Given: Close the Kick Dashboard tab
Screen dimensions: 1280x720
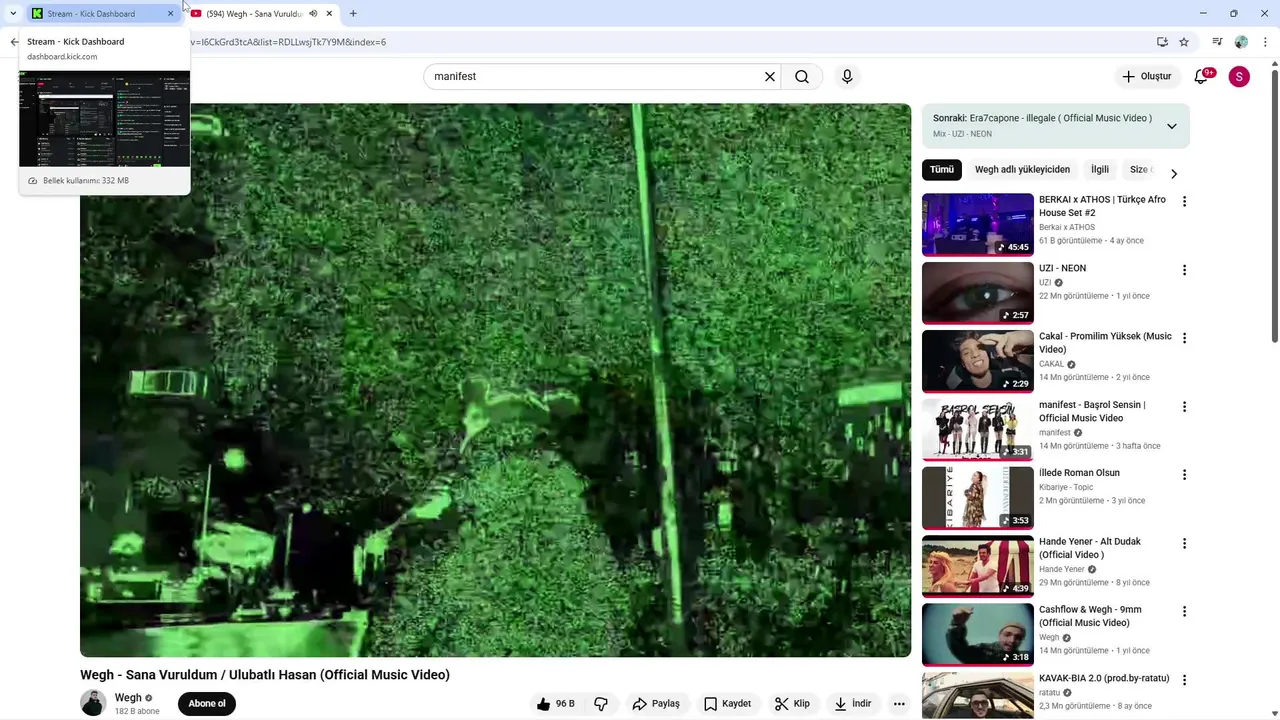Looking at the screenshot, I should [x=170, y=14].
